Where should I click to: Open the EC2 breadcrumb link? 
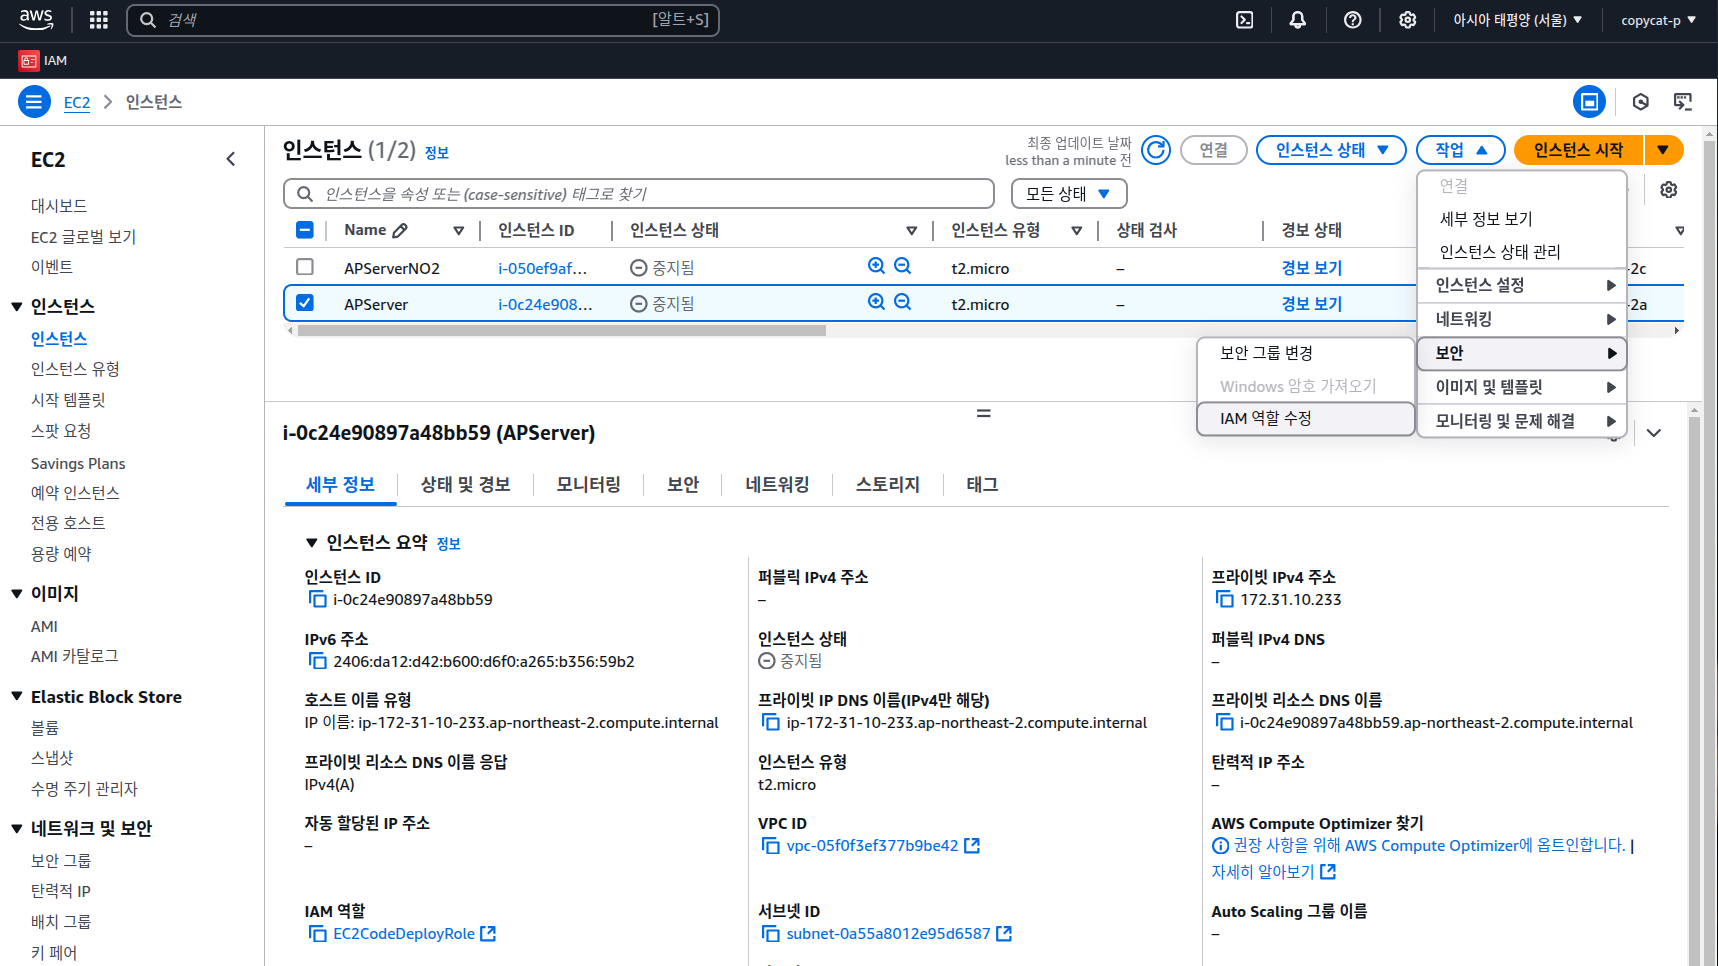(77, 102)
